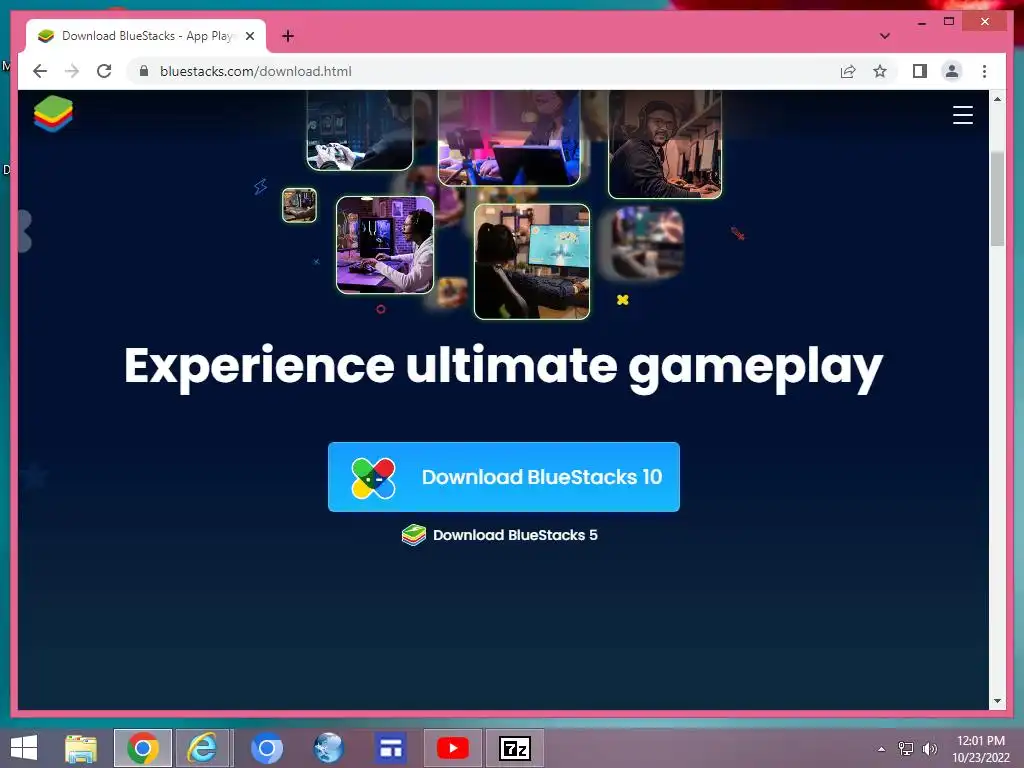The height and width of the screenshot is (768, 1024).
Task: Click thumbnail of hands holding game controller
Action: point(360,131)
